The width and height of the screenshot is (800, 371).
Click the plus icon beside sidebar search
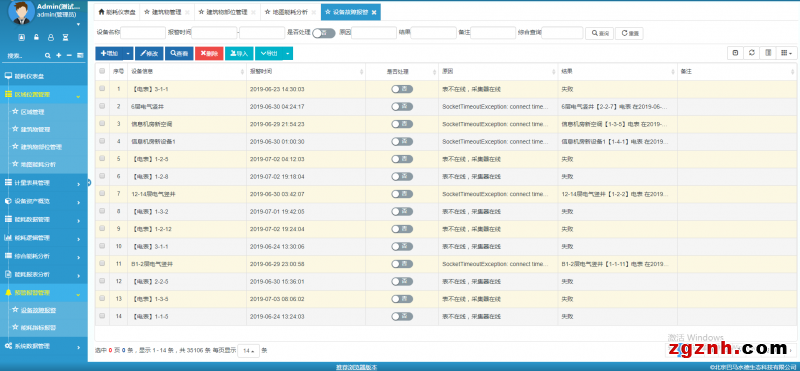[x=59, y=55]
